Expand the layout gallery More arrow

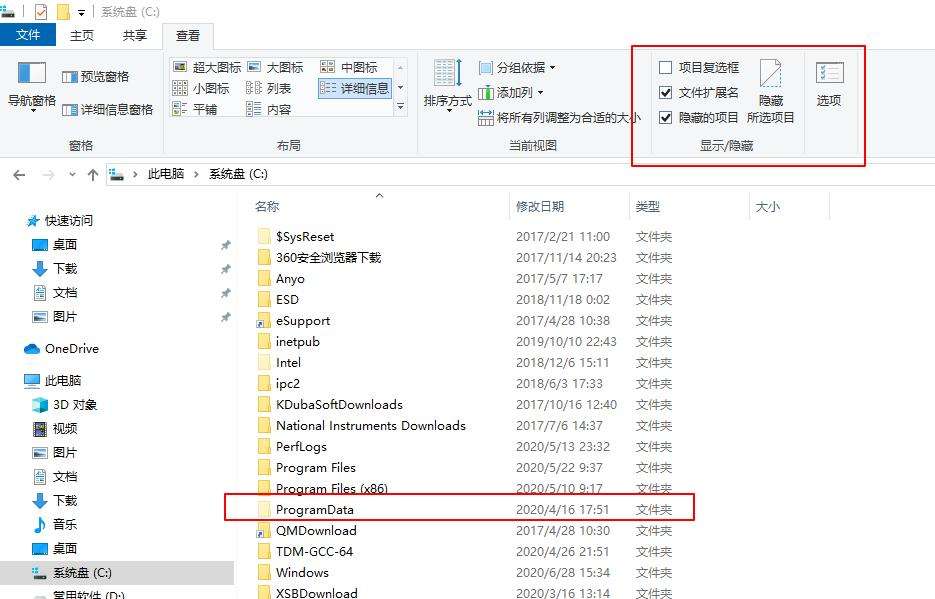401,107
